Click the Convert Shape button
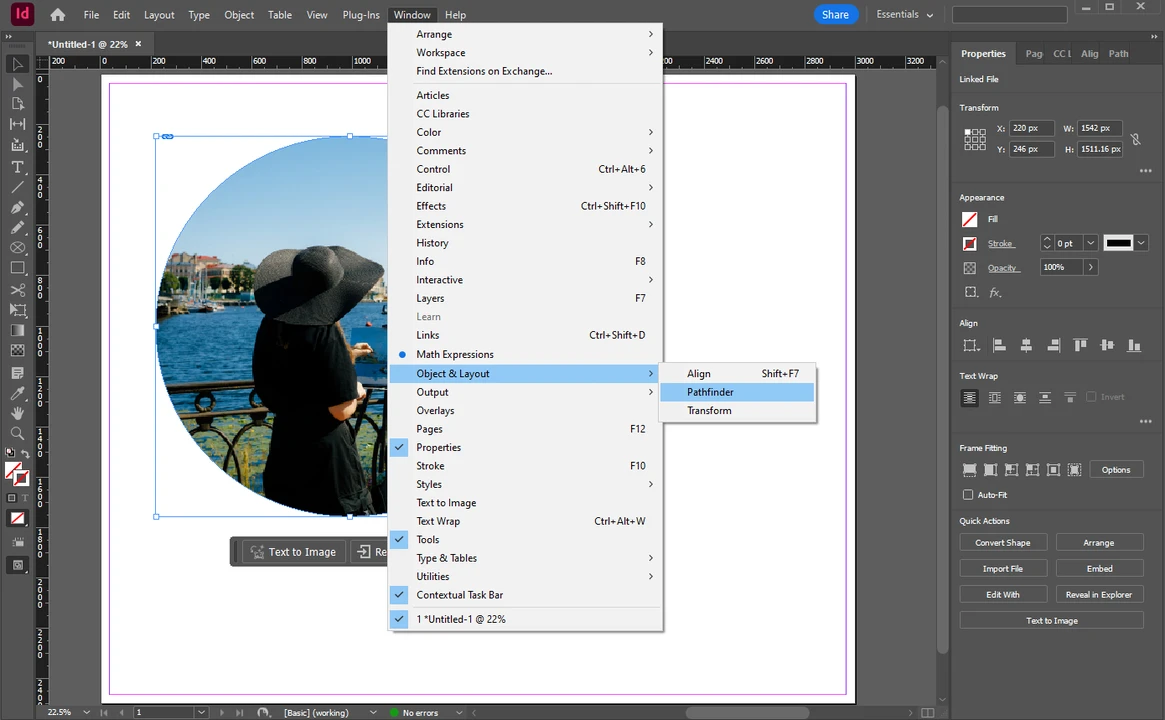This screenshot has width=1165, height=720. pos(1003,543)
